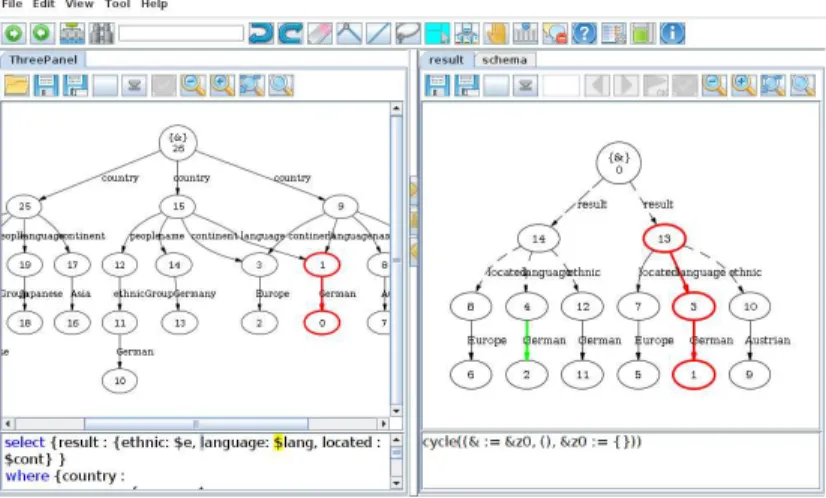
Task: Click the down arrow of left graph scrollbar
Action: (x=397, y=411)
